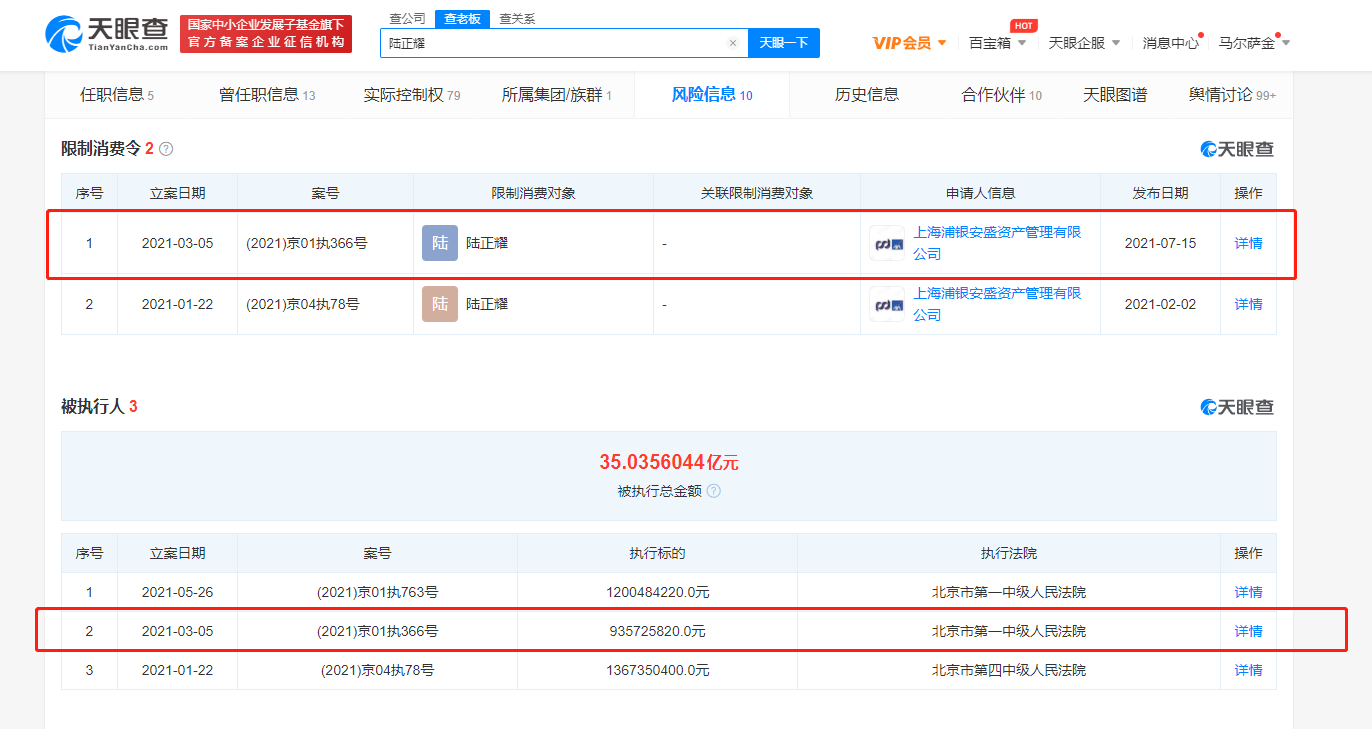Expand the 天眼企服 dropdown
Screen dimensions: 1372x729
click(1085, 41)
